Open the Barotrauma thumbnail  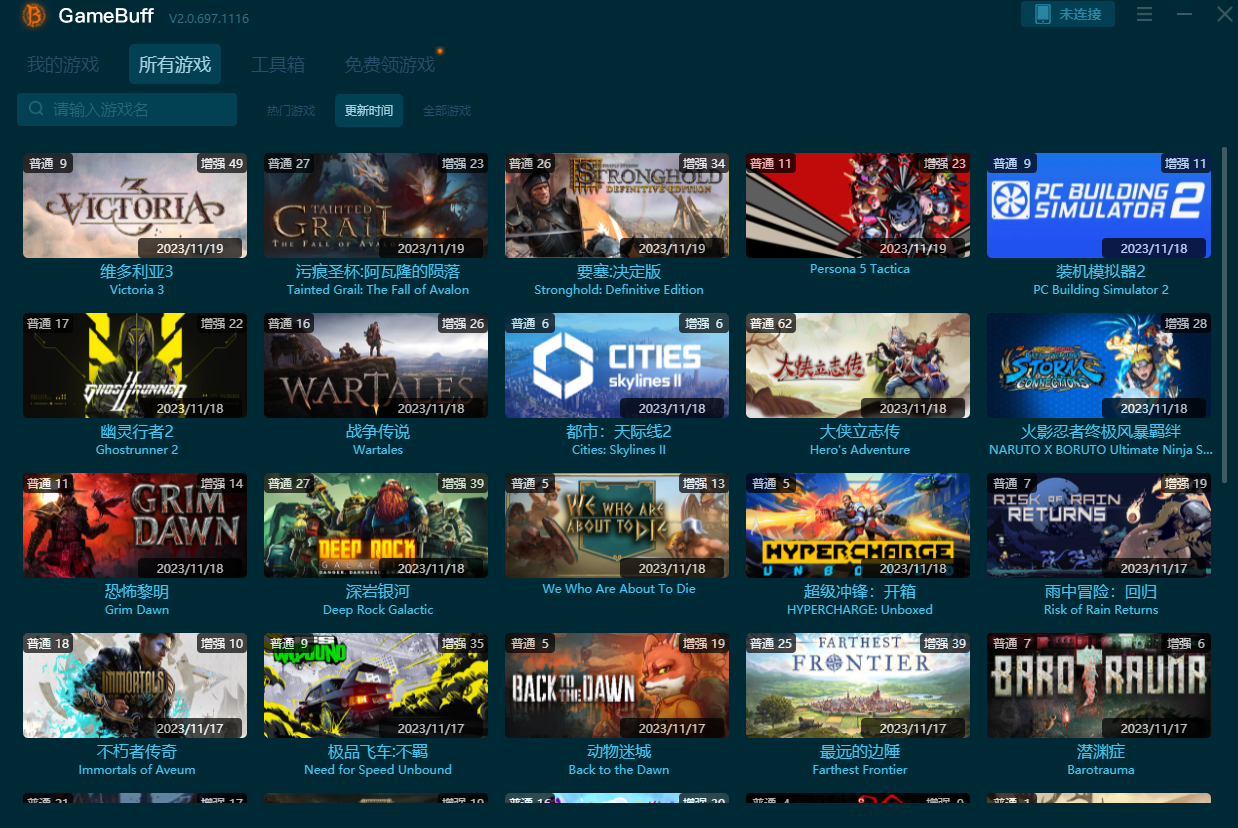coord(1099,685)
